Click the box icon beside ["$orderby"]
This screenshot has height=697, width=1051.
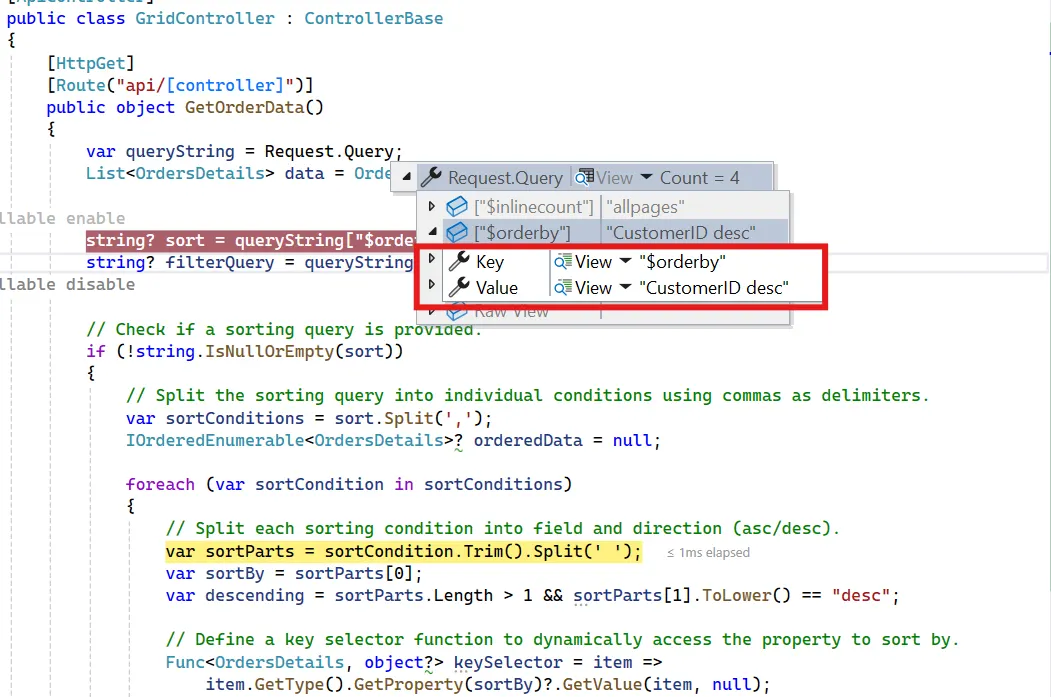coord(456,232)
